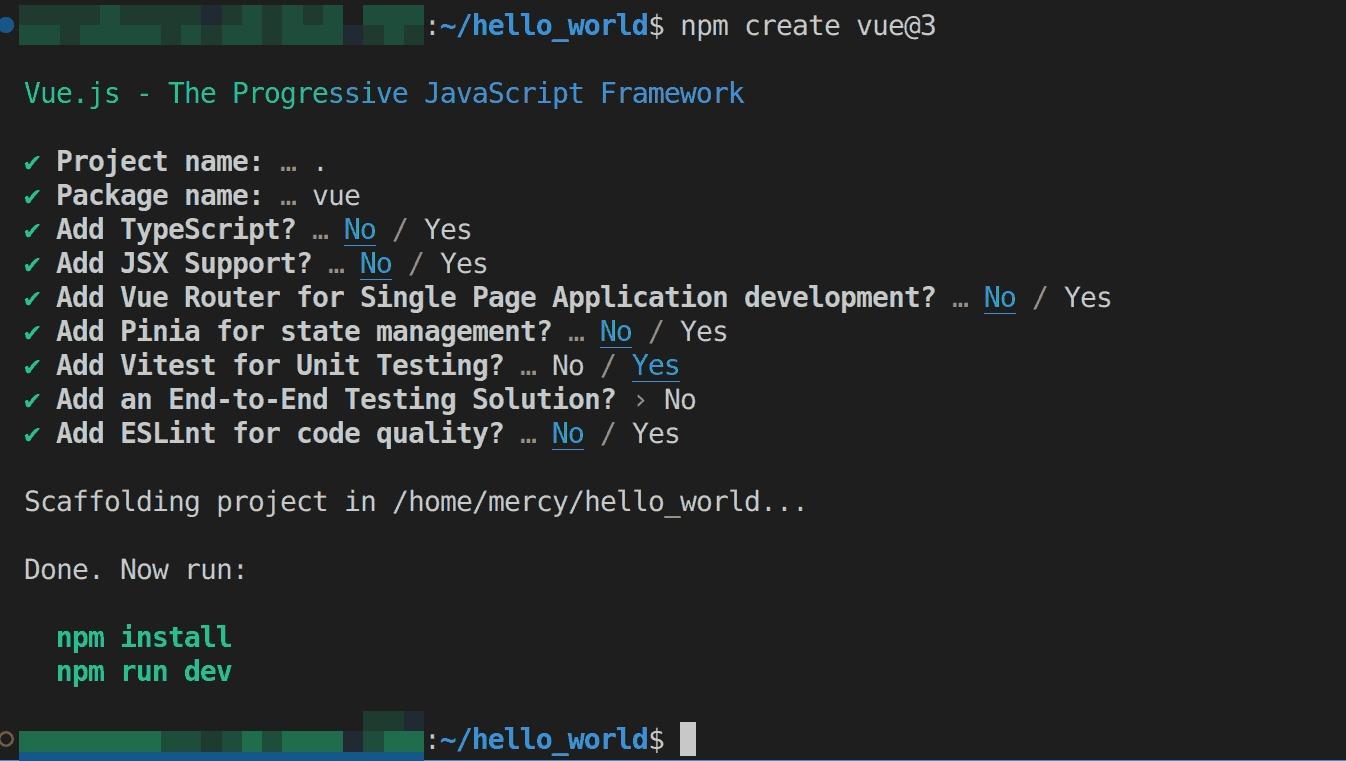1346x761 pixels.
Task: Click the 'Scaffolding project in /home/mercy/hello_world...' line
Action: [x=415, y=502]
